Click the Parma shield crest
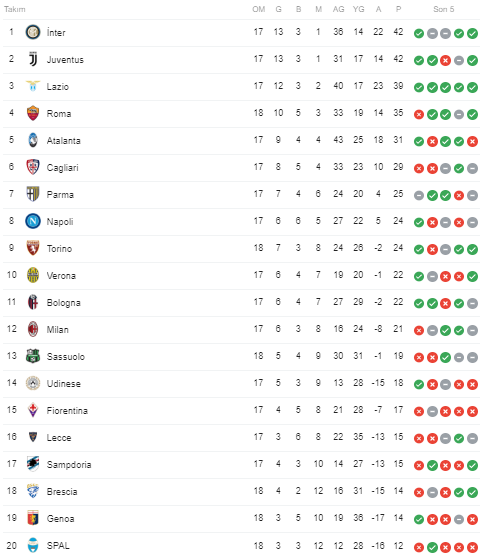The height and width of the screenshot is (556, 480). click(33, 194)
